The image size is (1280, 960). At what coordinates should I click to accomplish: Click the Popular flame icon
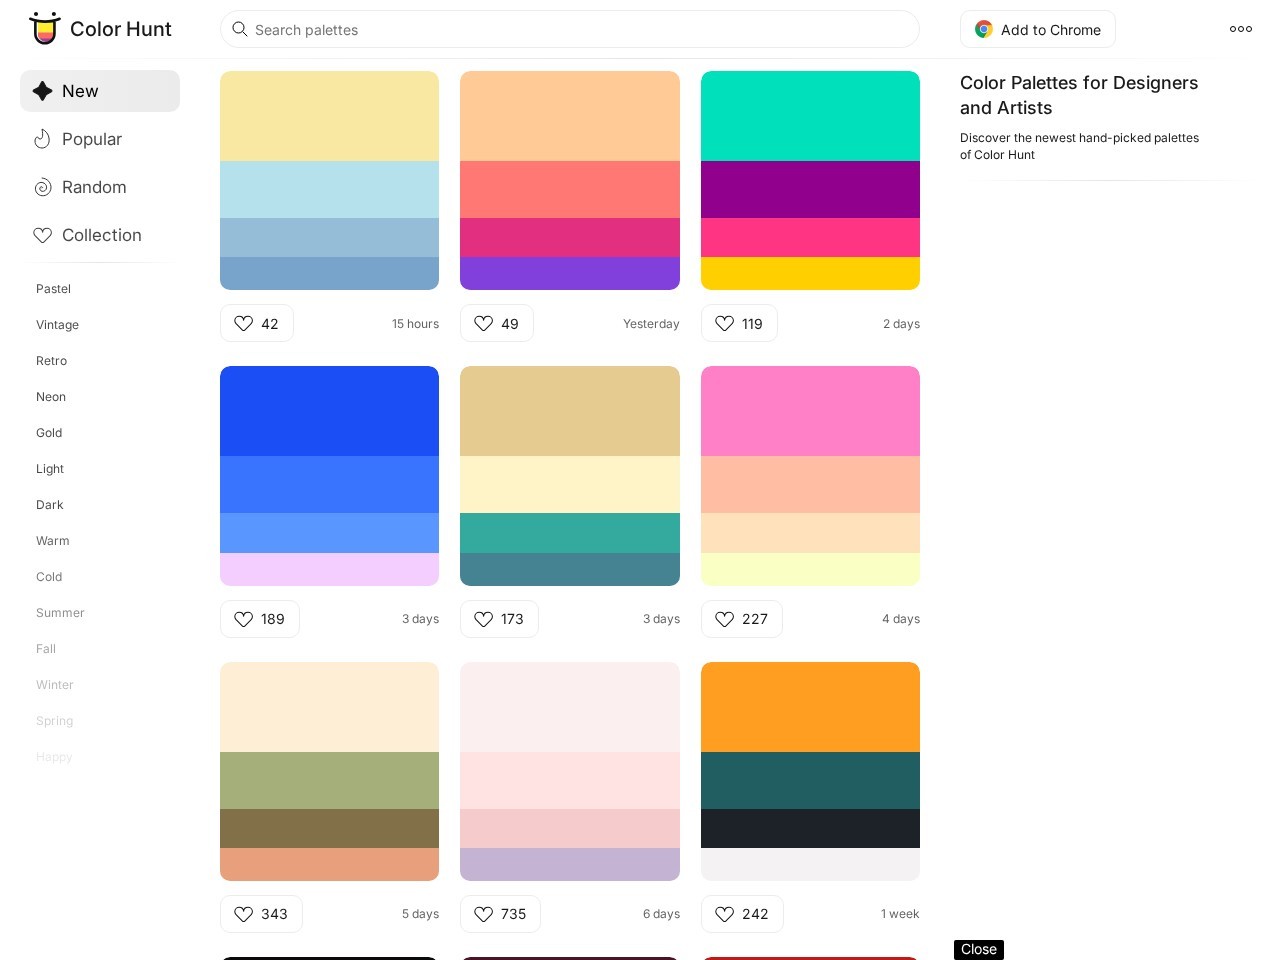(x=42, y=139)
